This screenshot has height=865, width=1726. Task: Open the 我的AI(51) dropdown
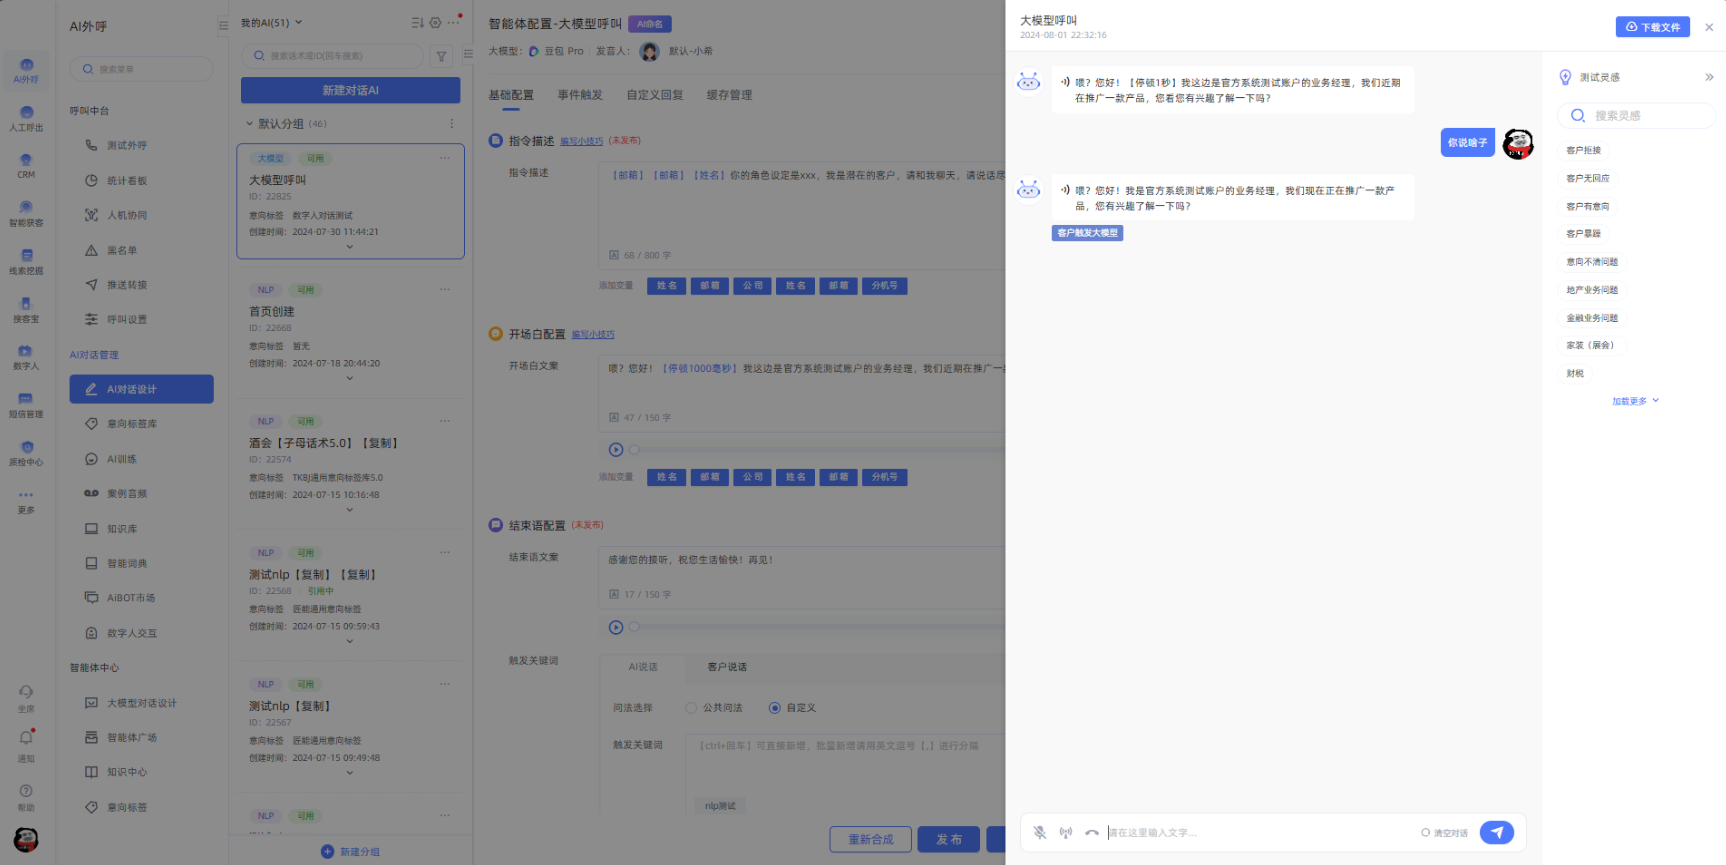tap(271, 23)
